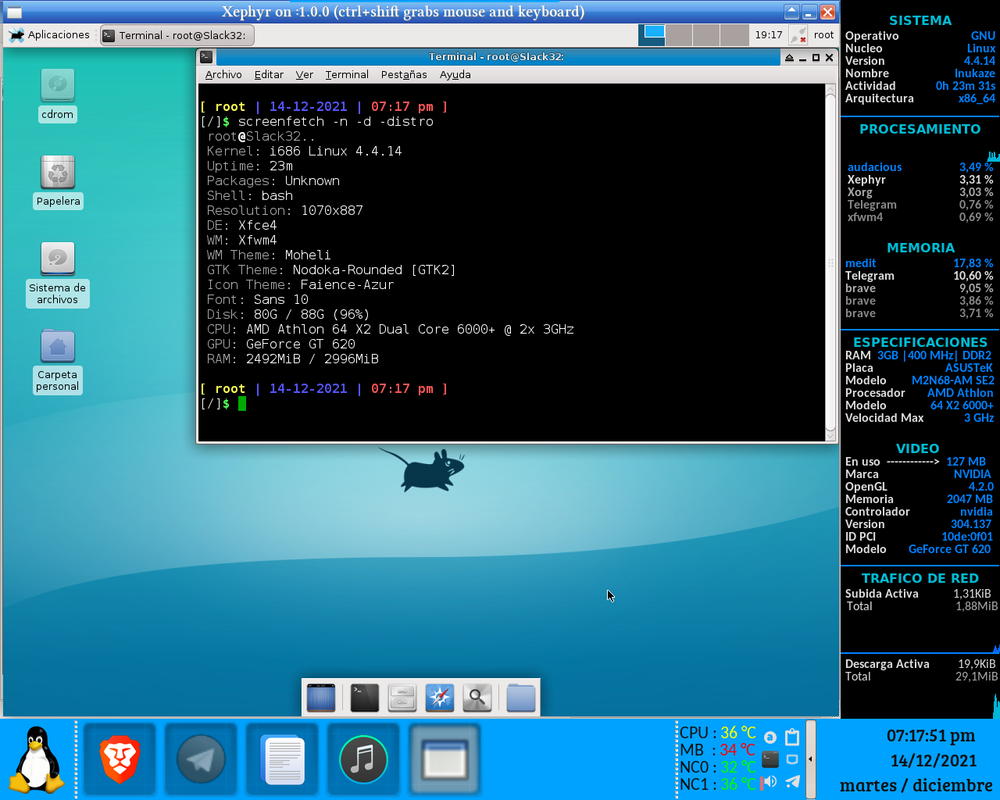Select the first active workspace in switcher
The width and height of the screenshot is (1000, 800).
pyautogui.click(x=652, y=35)
